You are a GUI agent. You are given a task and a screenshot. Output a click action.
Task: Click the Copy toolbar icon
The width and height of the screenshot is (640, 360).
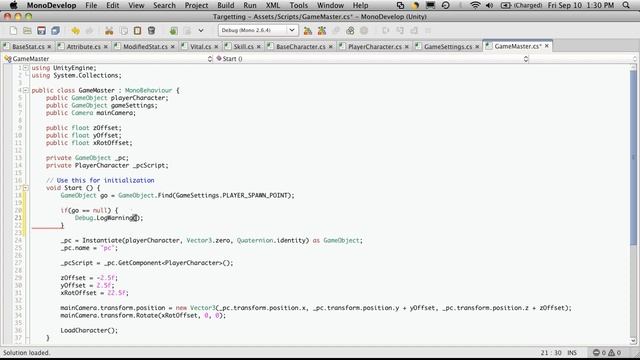tap(124, 31)
